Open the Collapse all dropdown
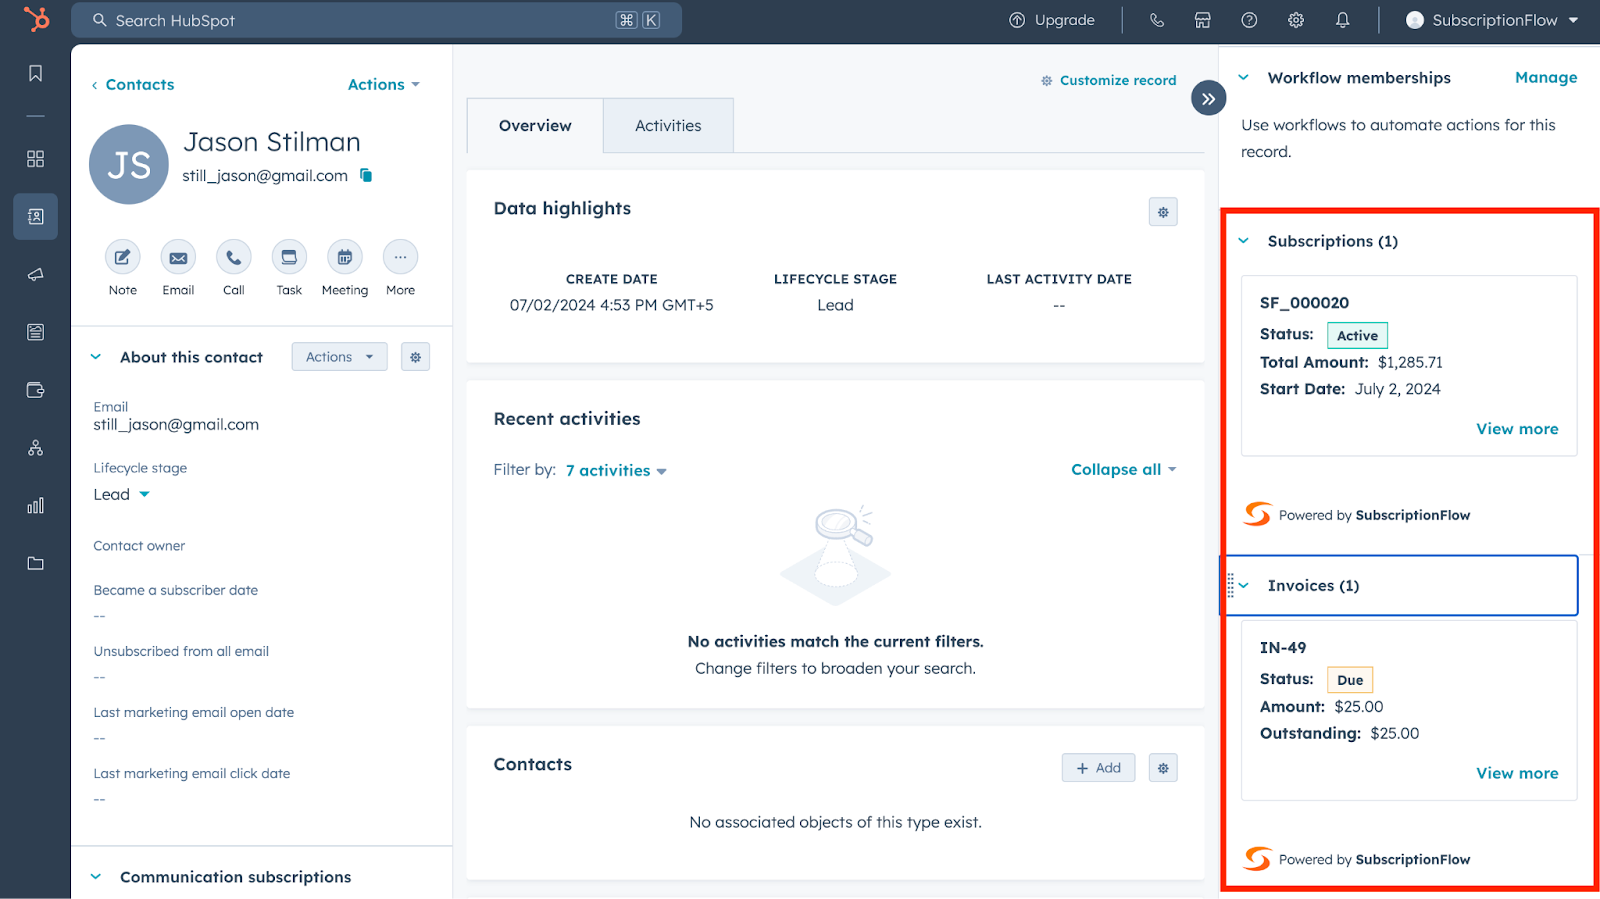 pos(1123,469)
